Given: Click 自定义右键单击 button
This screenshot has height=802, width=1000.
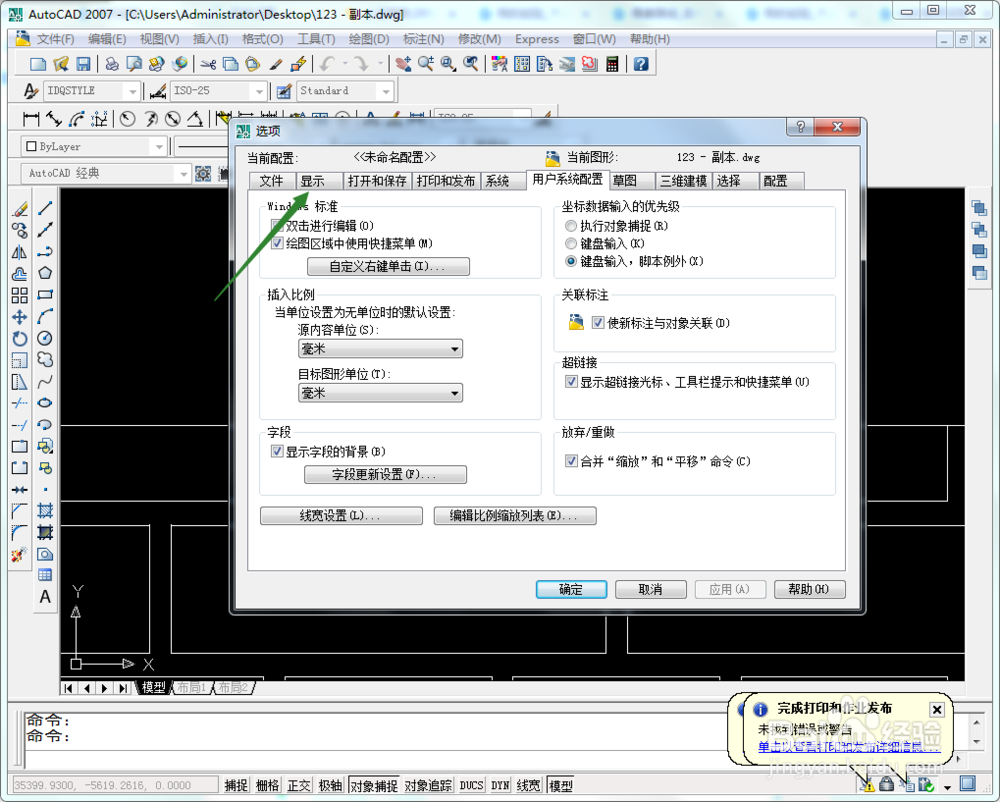Looking at the screenshot, I should coord(388,266).
